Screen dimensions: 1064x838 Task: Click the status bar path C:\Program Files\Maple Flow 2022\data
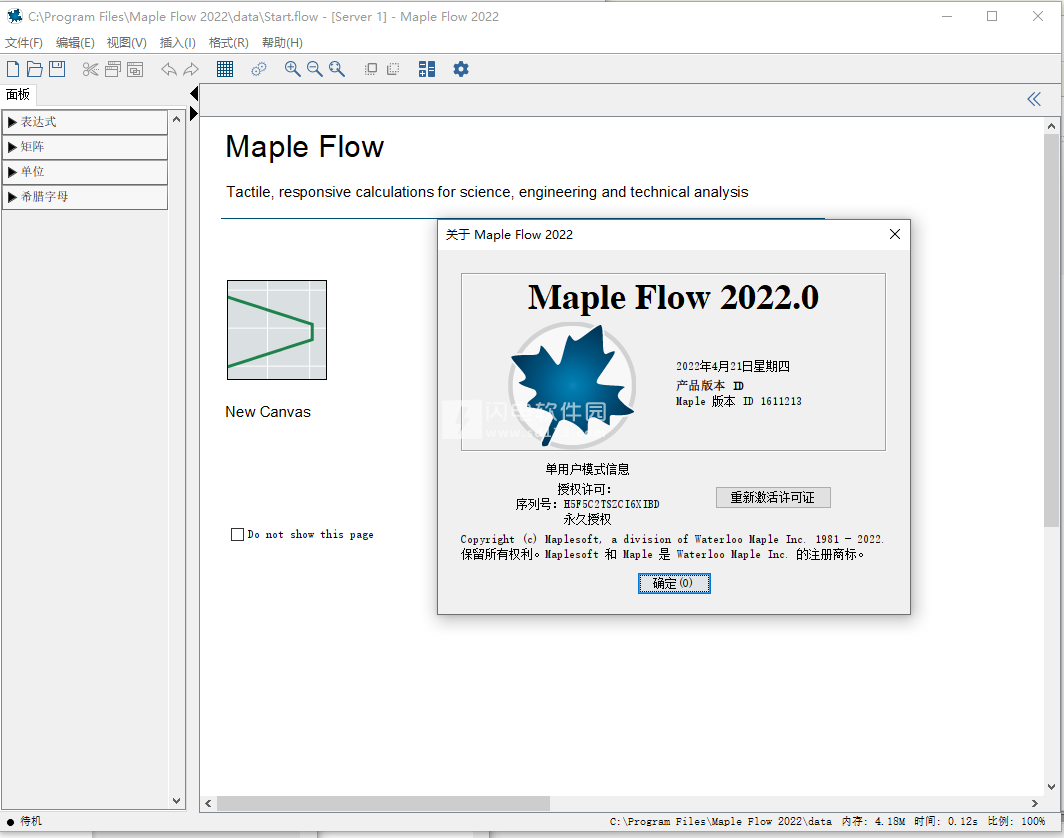(x=721, y=821)
